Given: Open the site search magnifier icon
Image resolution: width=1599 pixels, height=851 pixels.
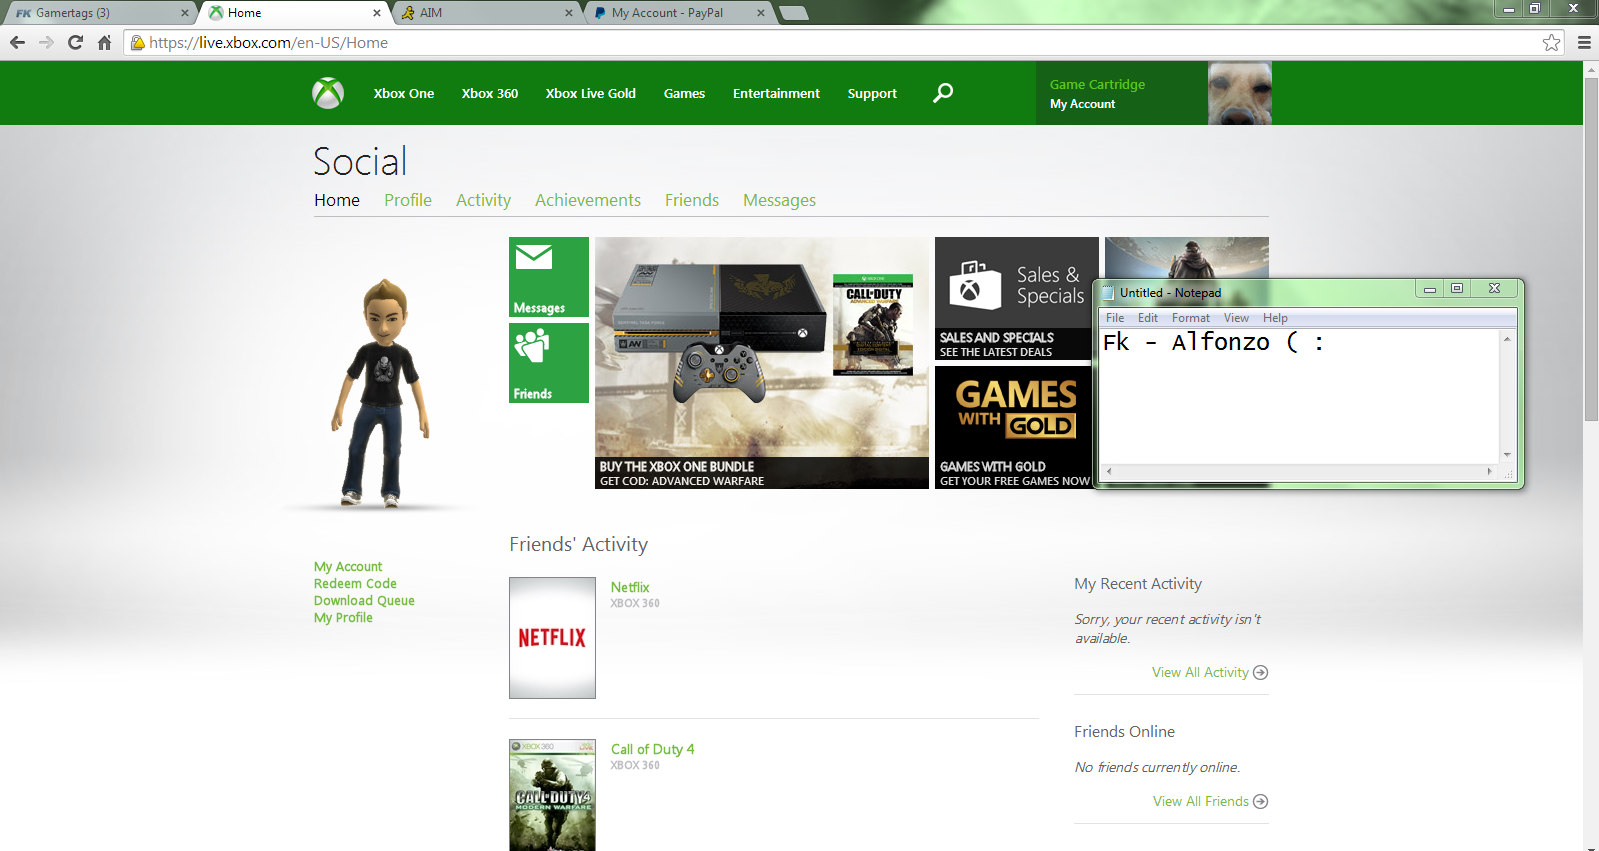Looking at the screenshot, I should pyautogui.click(x=943, y=93).
